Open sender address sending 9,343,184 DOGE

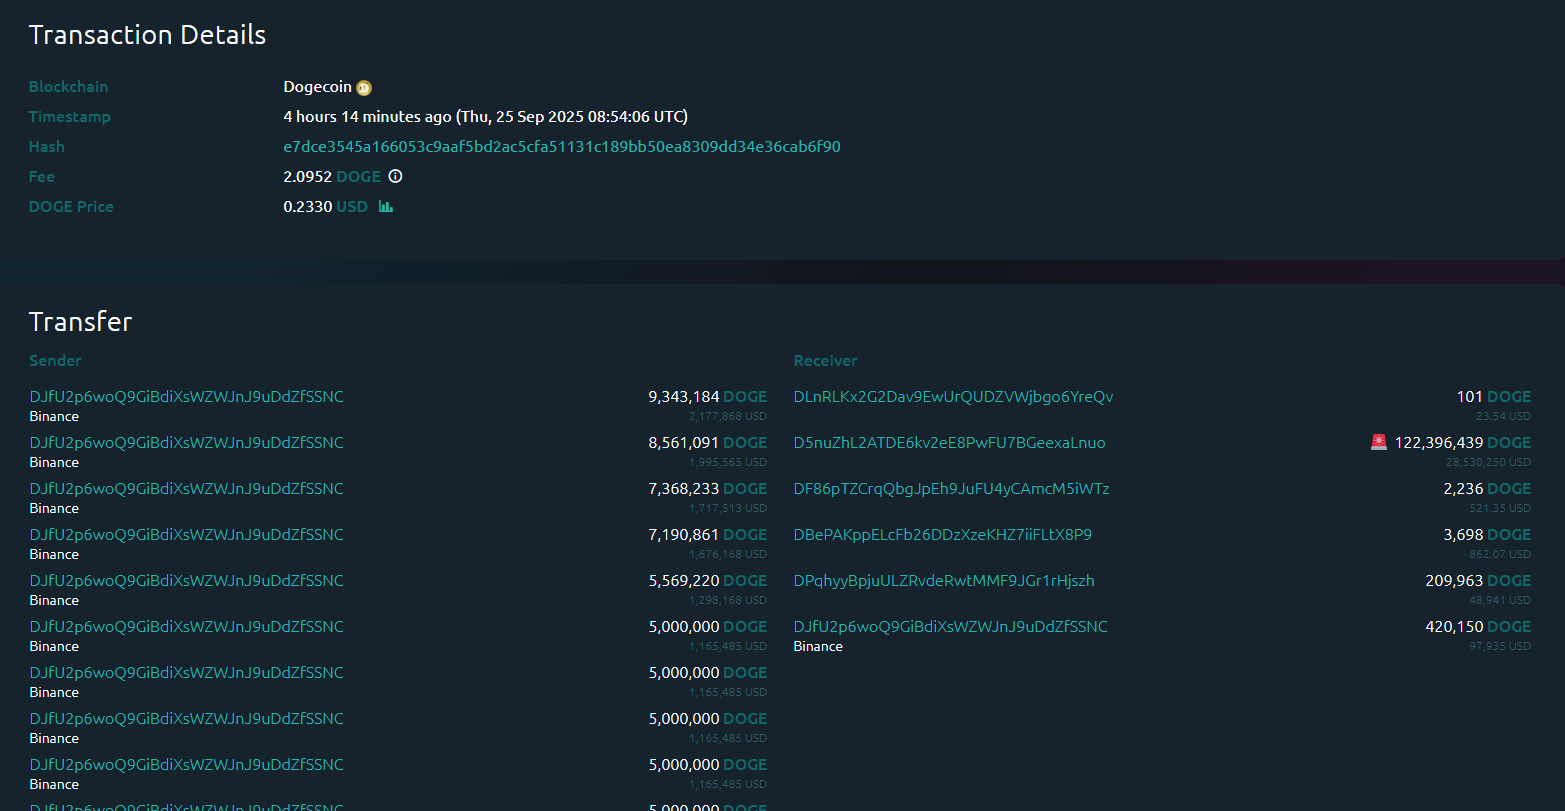(x=186, y=397)
